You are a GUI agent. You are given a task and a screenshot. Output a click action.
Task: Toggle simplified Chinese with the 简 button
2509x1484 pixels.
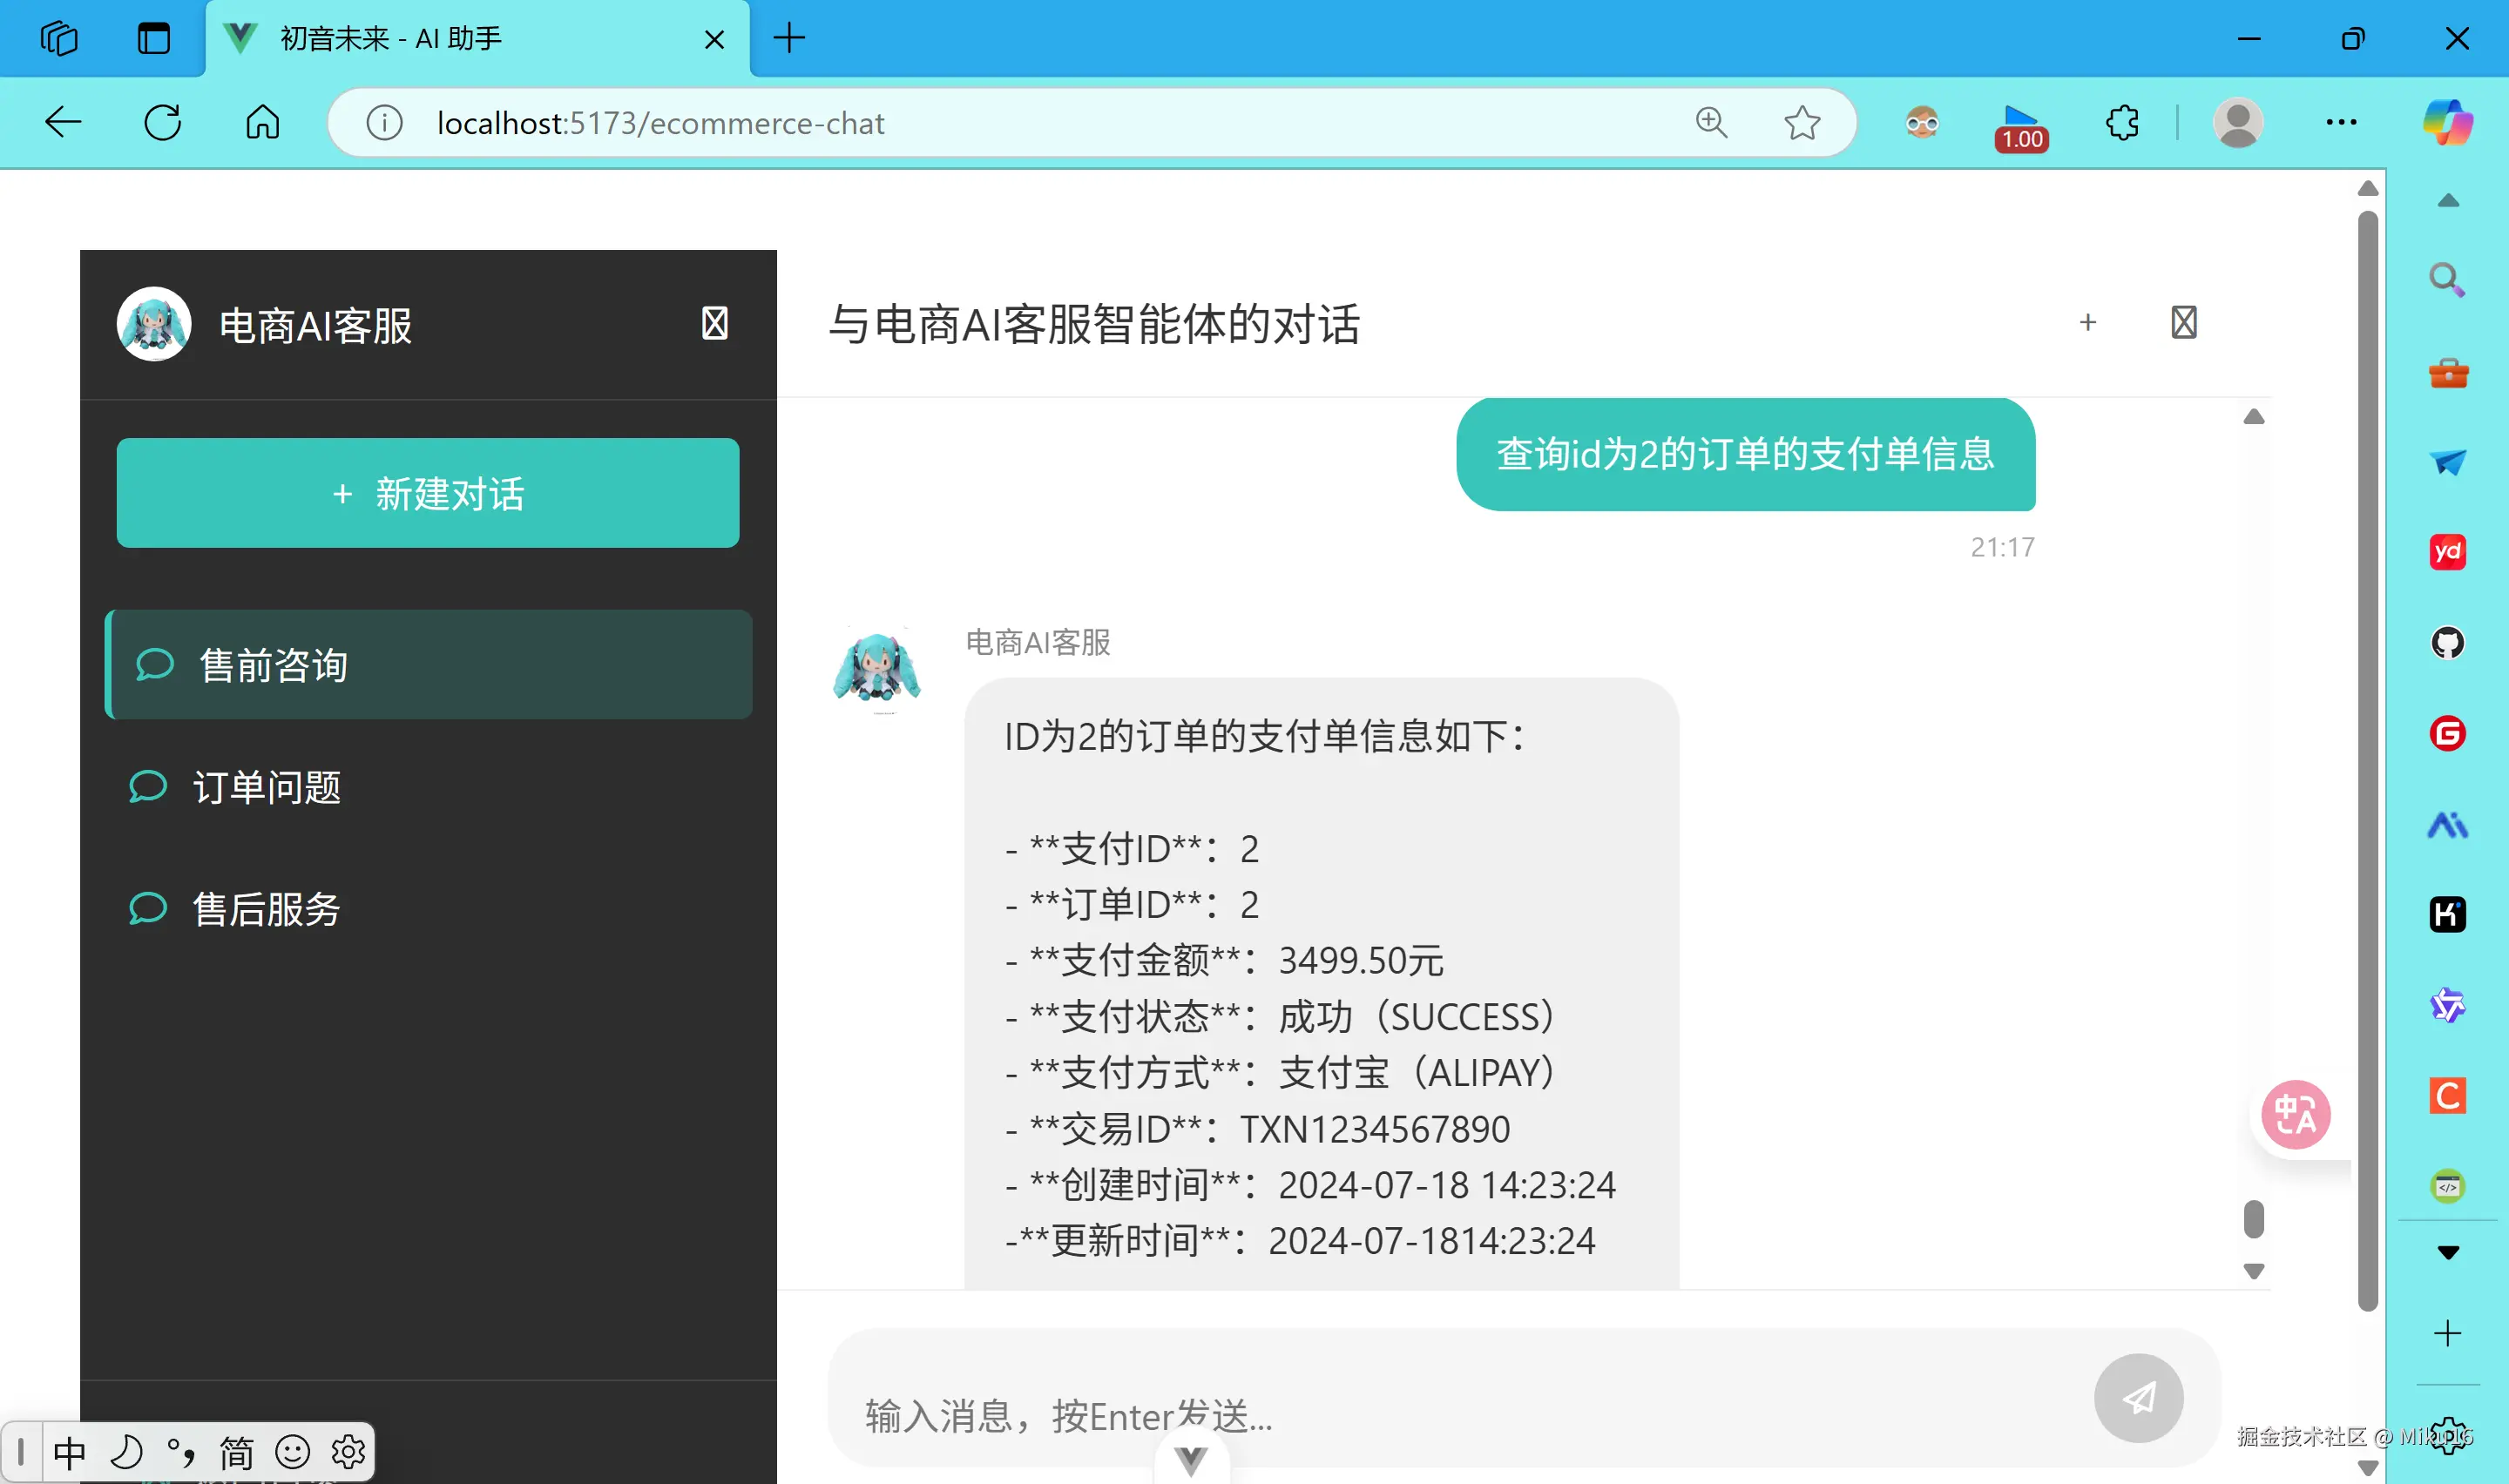(x=237, y=1451)
